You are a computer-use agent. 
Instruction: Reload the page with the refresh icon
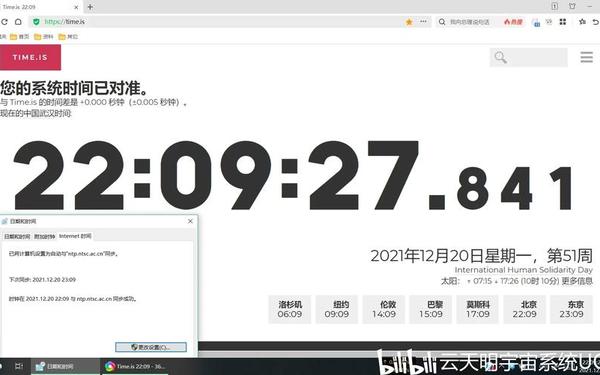[x=4, y=22]
